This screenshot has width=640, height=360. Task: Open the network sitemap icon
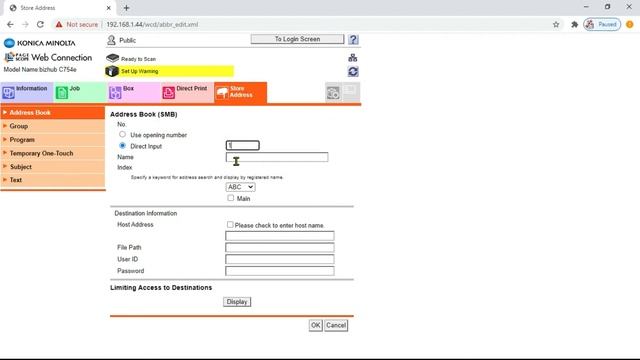[x=353, y=58]
